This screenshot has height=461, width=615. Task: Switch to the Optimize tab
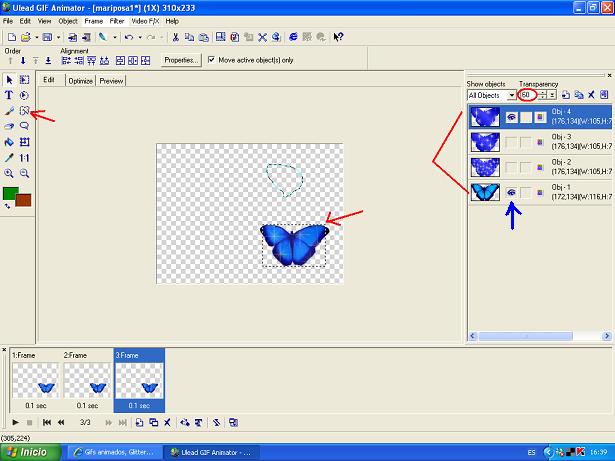click(80, 81)
